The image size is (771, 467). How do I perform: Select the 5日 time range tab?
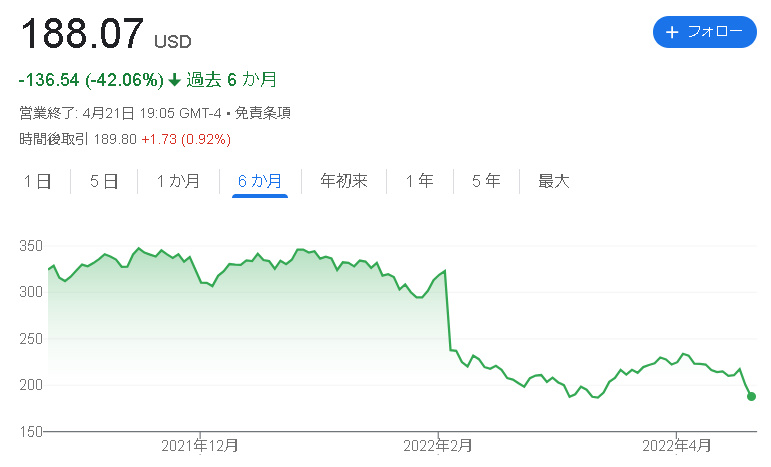click(104, 181)
